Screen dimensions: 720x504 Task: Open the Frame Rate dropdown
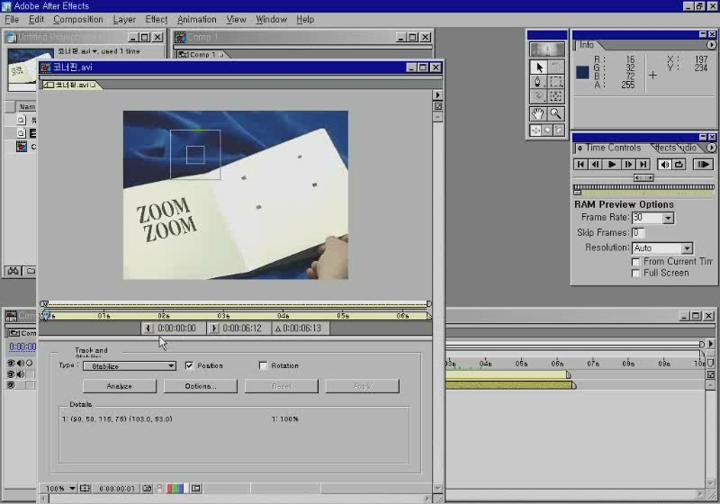[669, 218]
